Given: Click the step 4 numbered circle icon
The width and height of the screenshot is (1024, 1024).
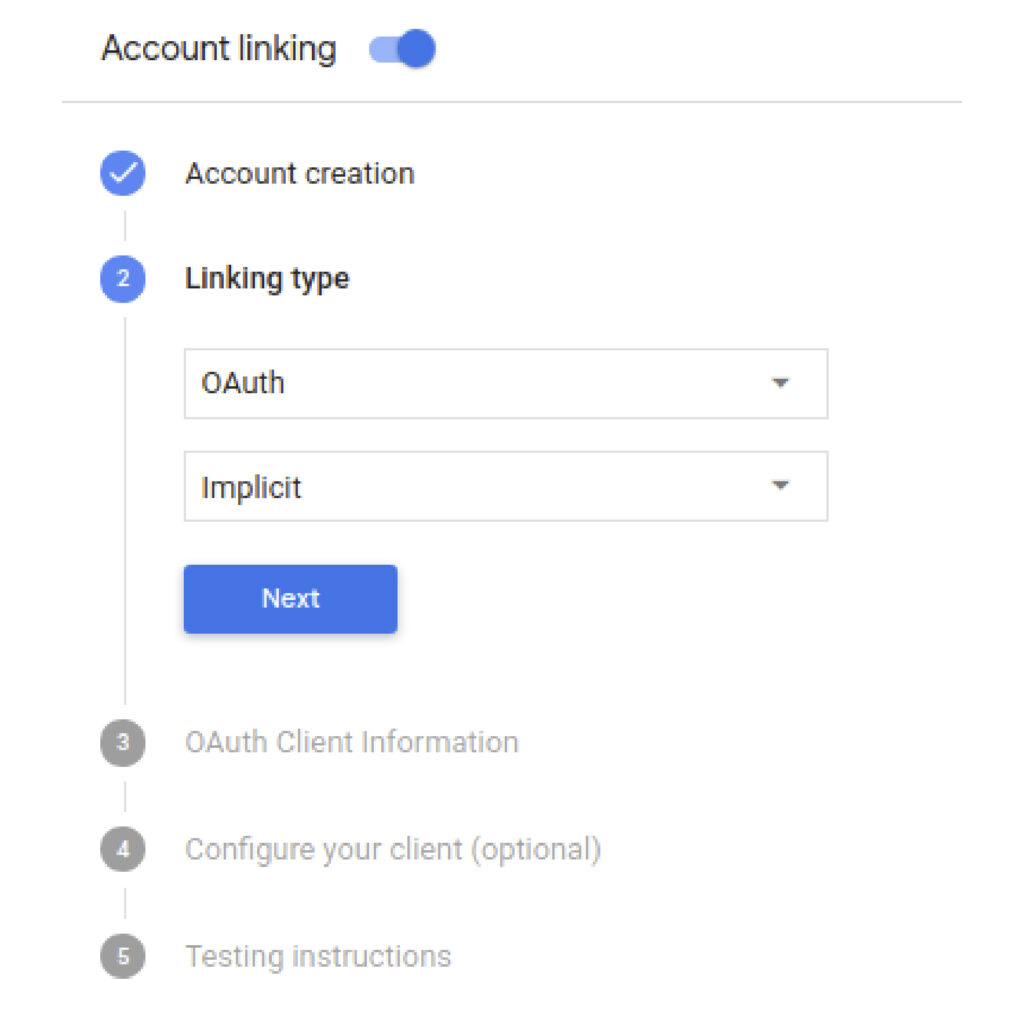Looking at the screenshot, I should [x=121, y=848].
